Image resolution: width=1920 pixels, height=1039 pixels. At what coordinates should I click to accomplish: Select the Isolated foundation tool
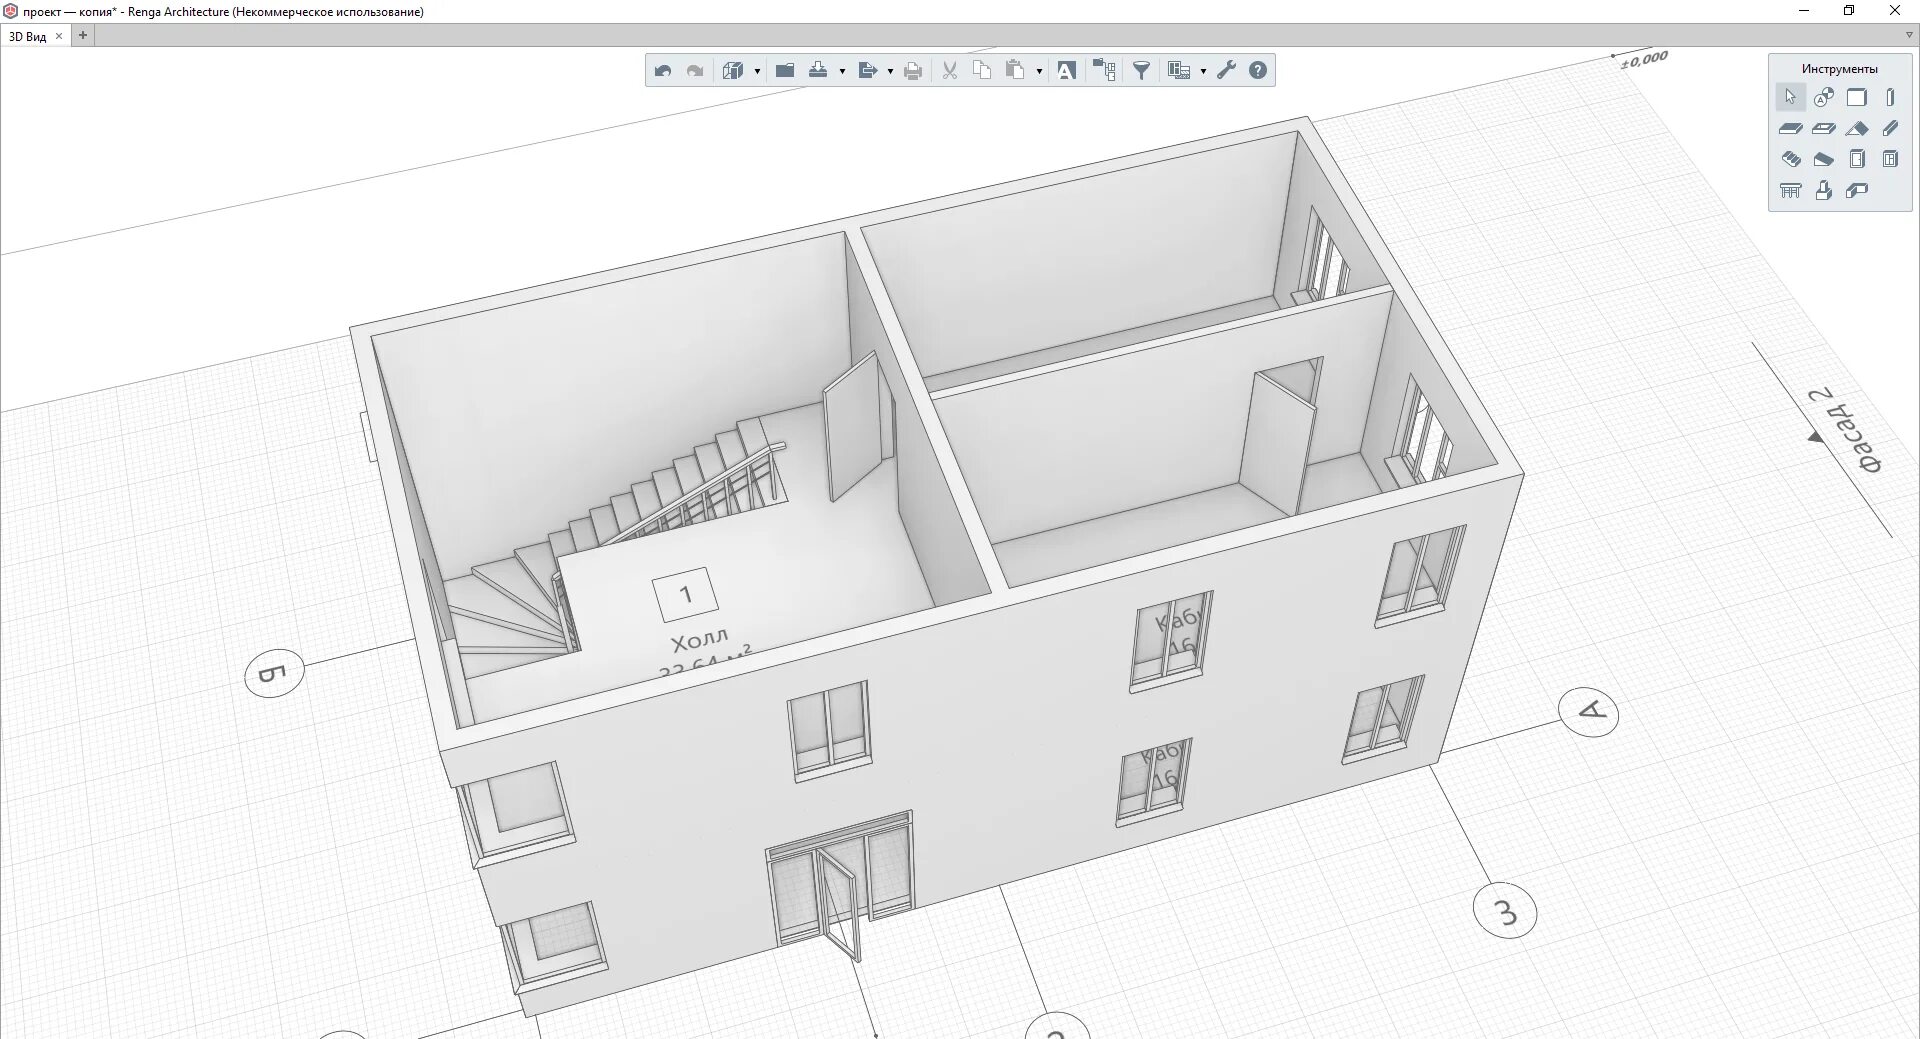pyautogui.click(x=1824, y=190)
